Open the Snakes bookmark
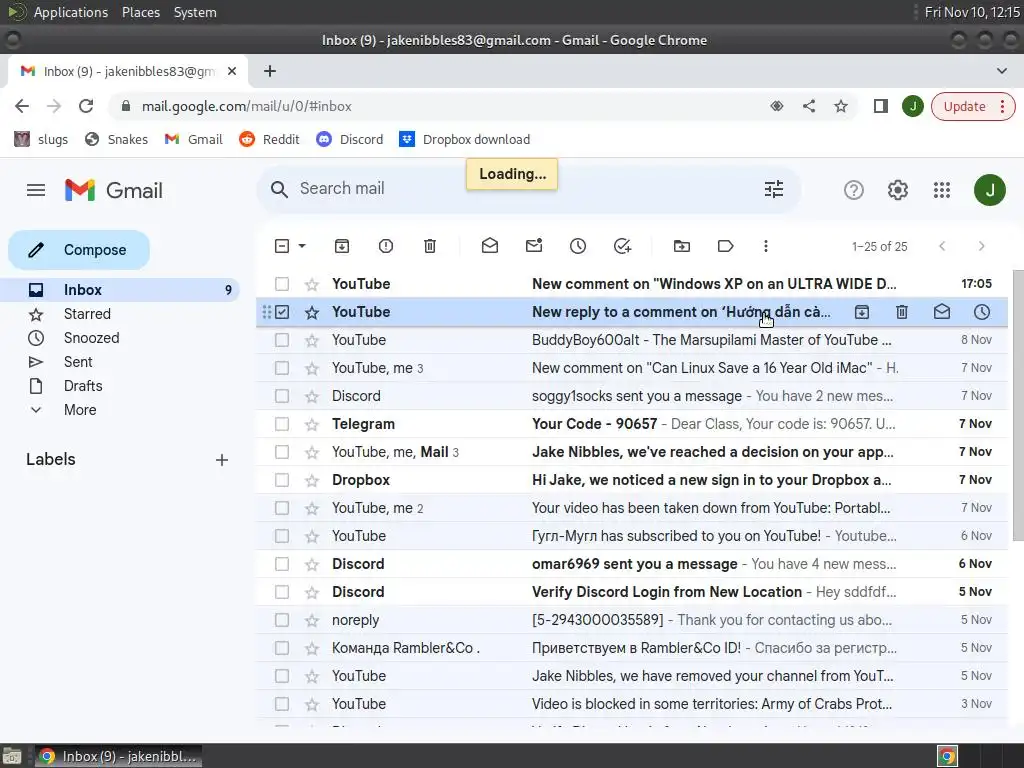The height and width of the screenshot is (768, 1024). tap(116, 139)
